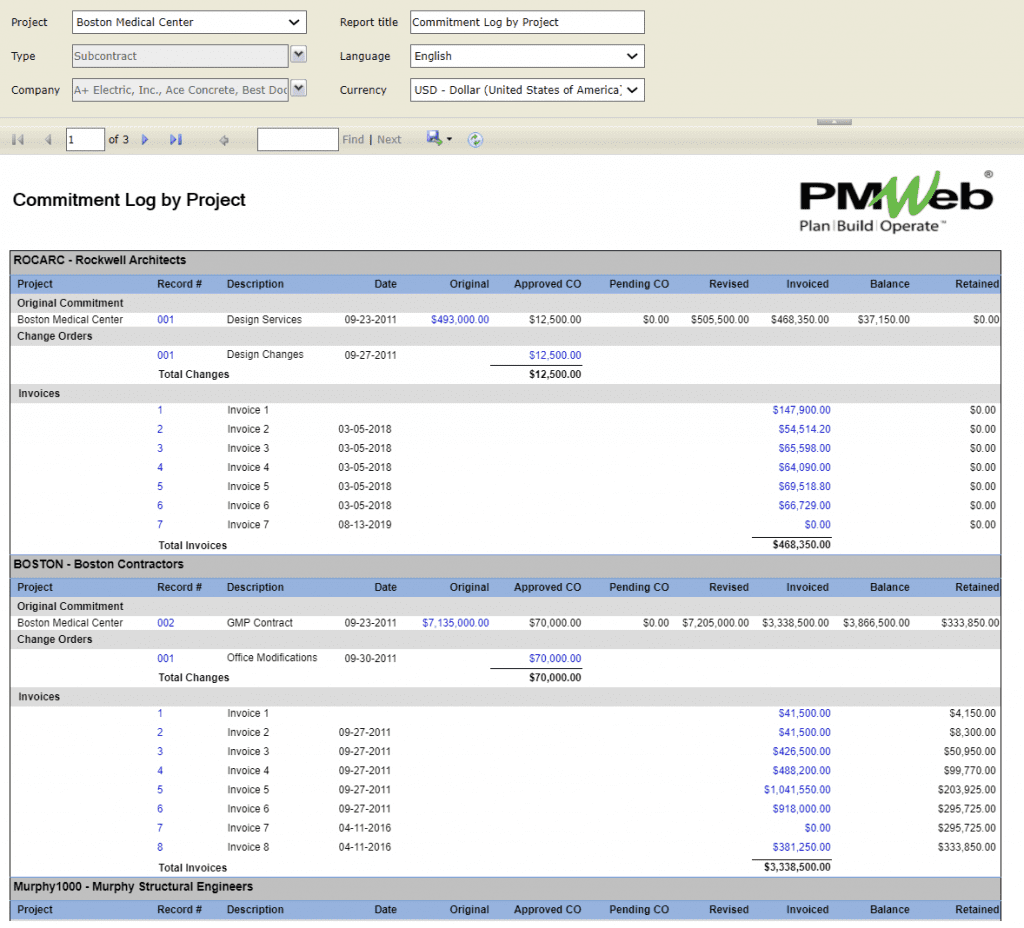The height and width of the screenshot is (928, 1024).
Task: Open Boston Contractors invoice 5 on 09-27-2011
Action: coord(160,790)
